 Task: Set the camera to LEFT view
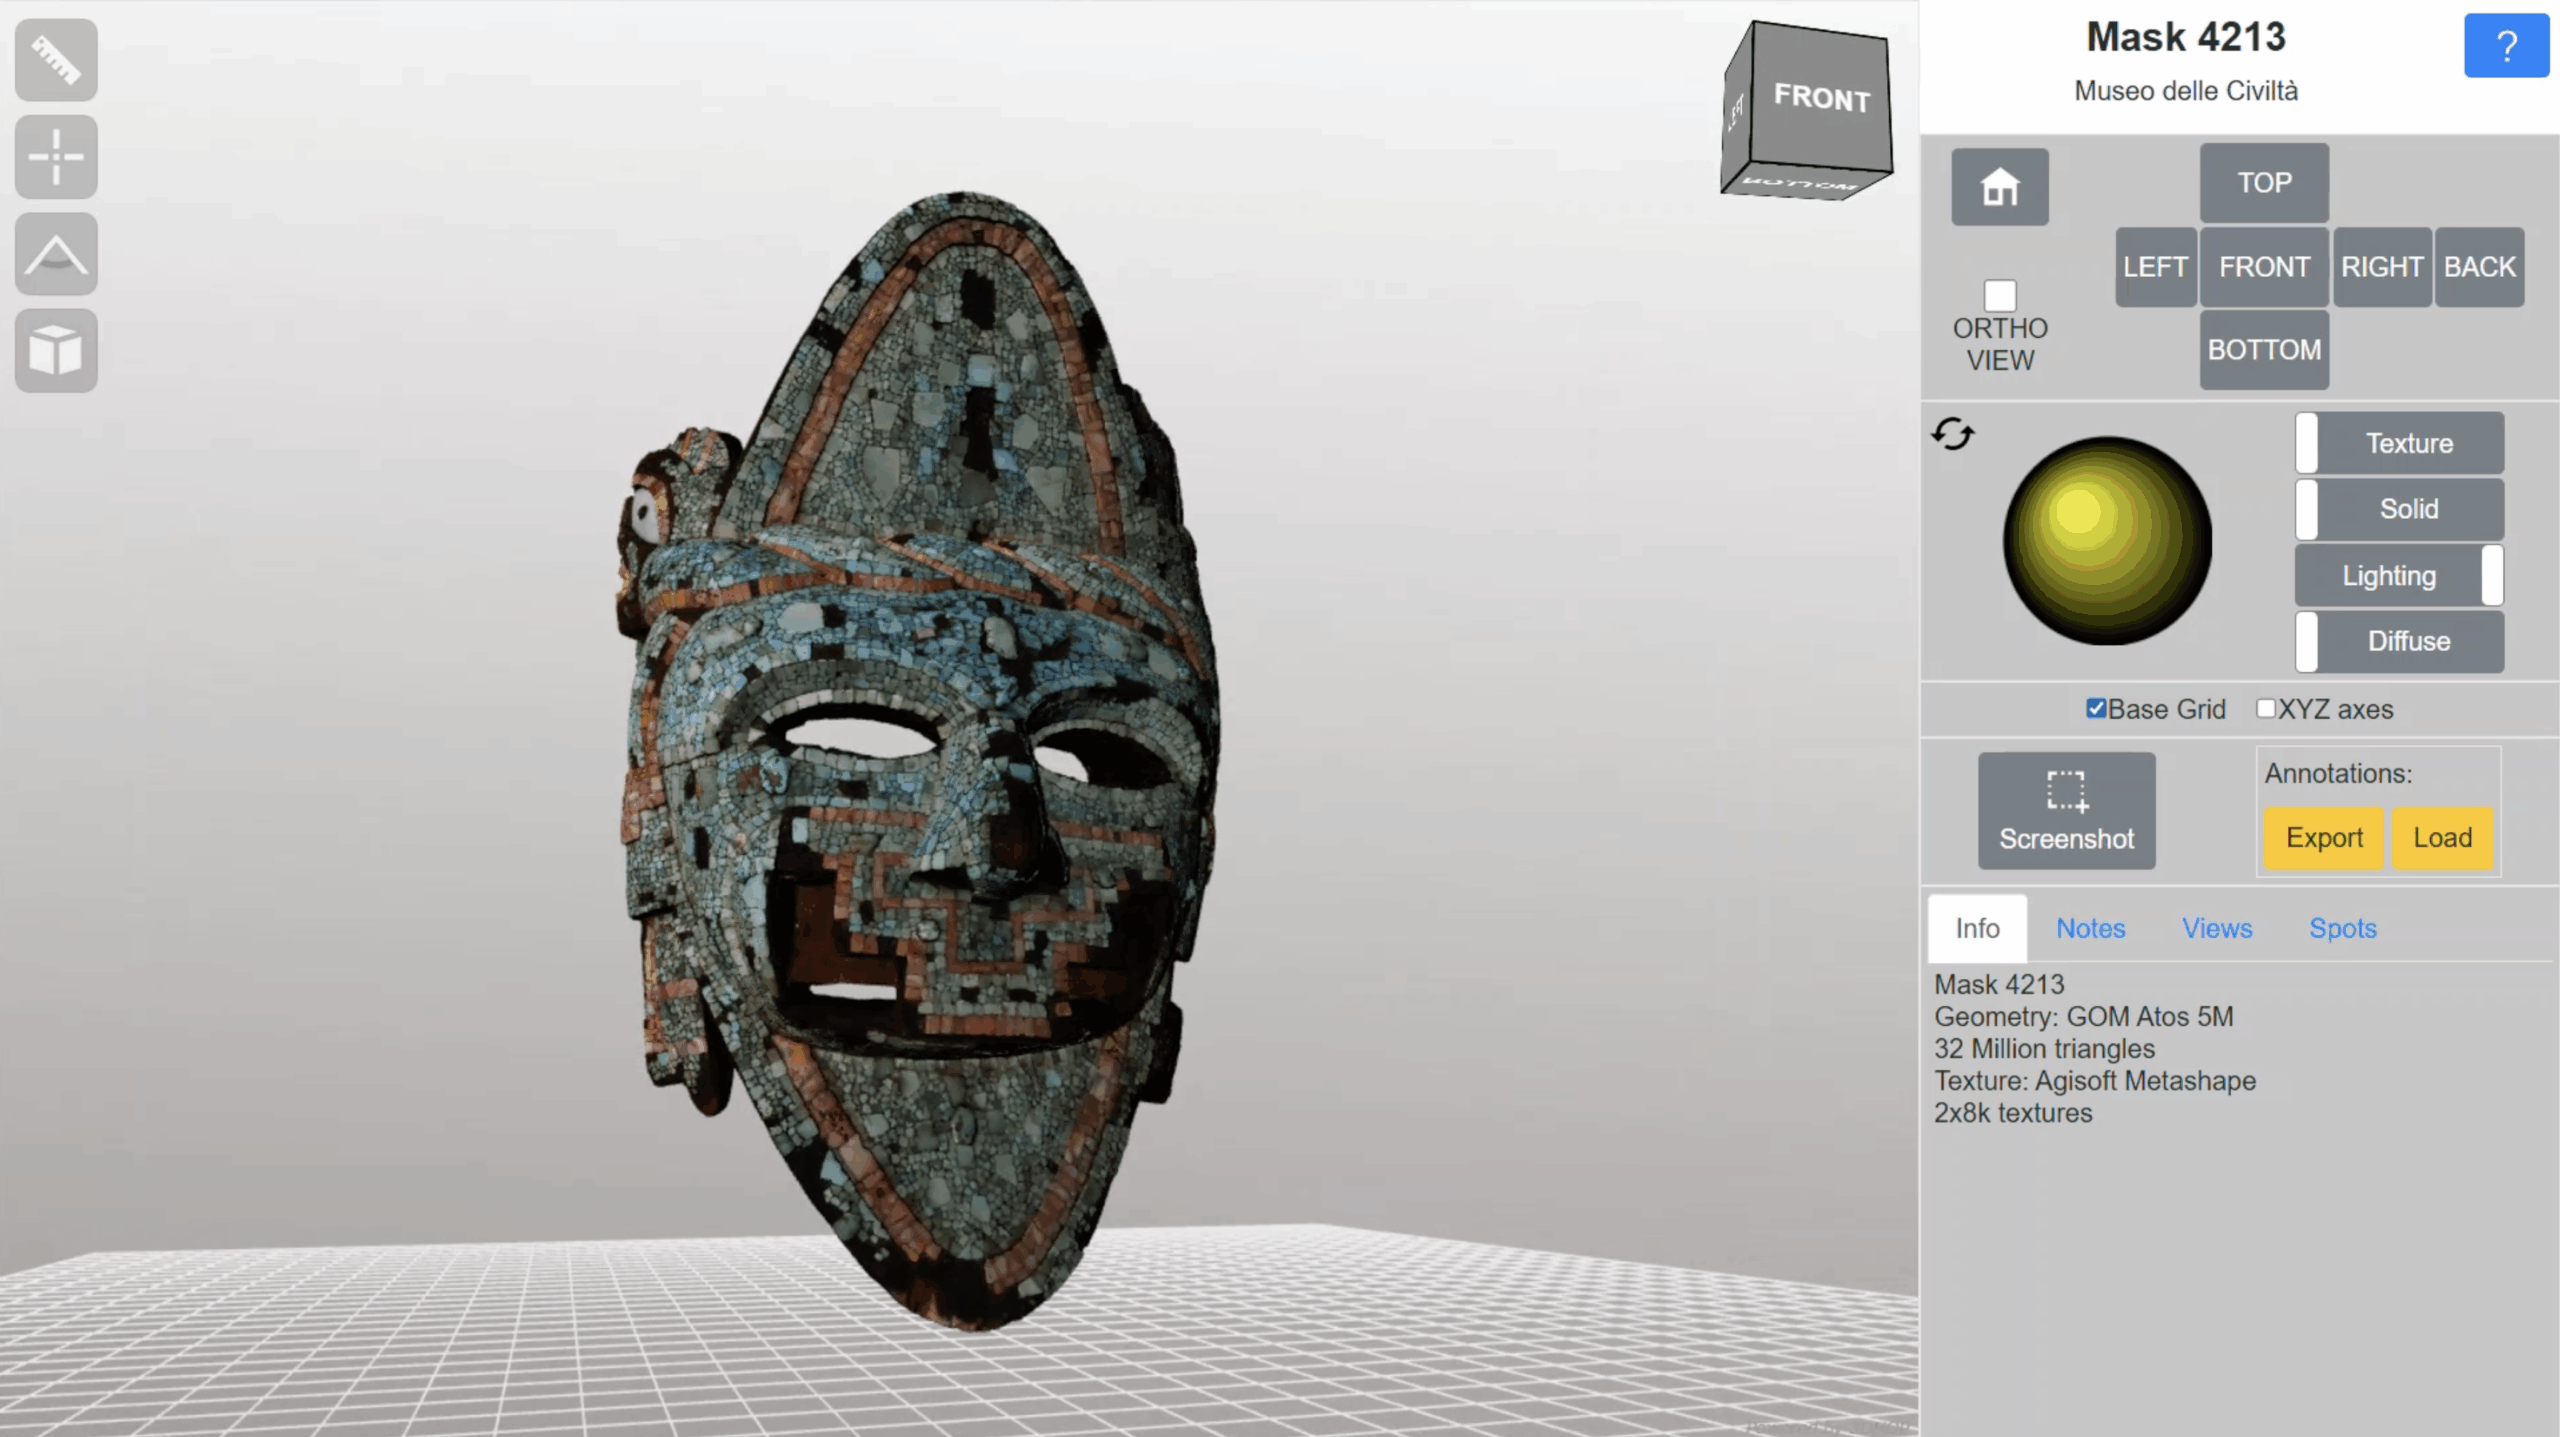coord(2155,267)
